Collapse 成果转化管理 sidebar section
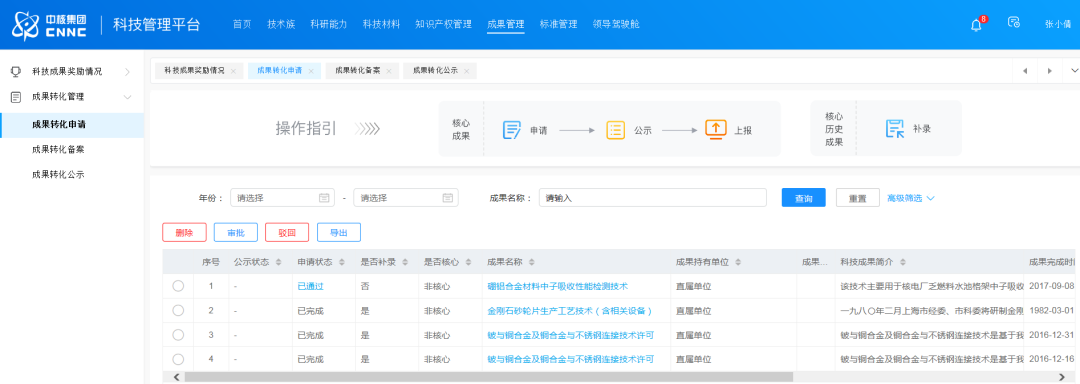 [x=127, y=97]
